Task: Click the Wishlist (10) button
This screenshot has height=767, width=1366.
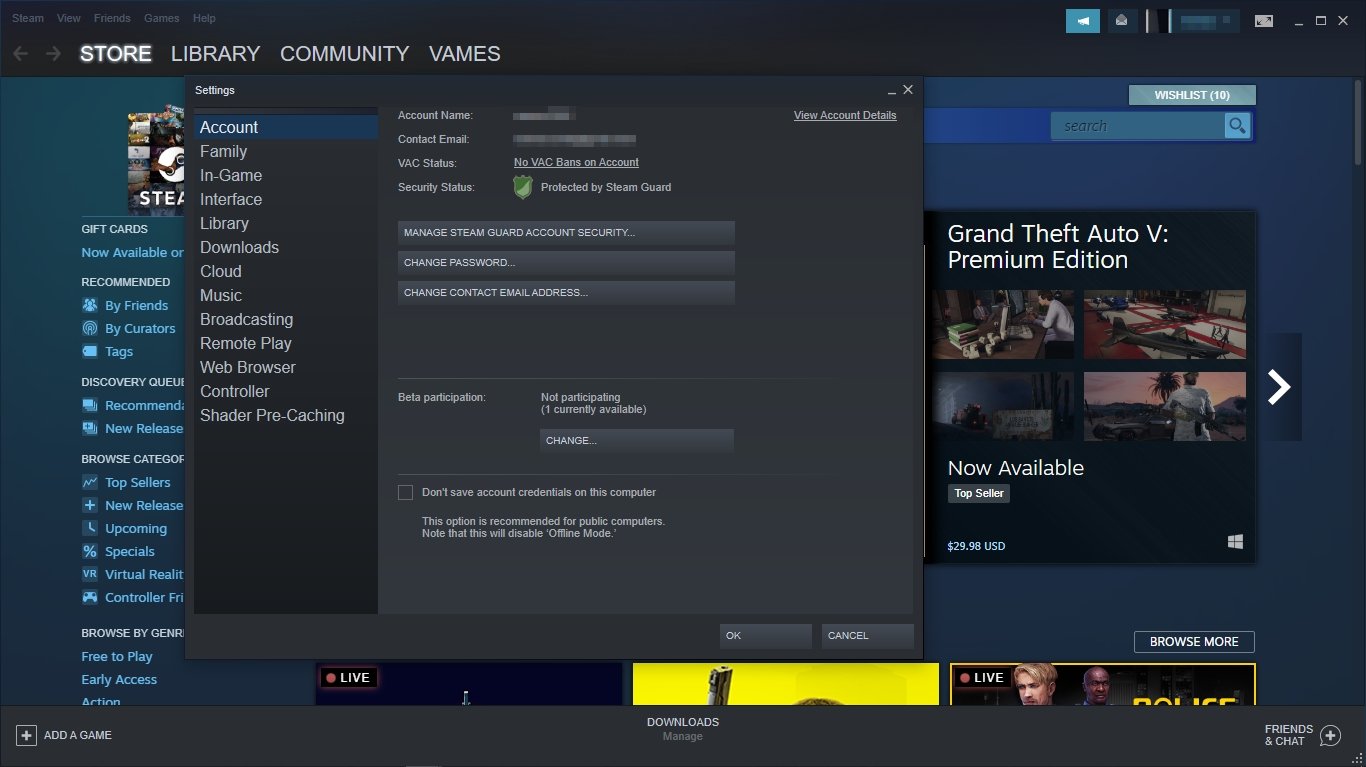Action: click(x=1192, y=95)
